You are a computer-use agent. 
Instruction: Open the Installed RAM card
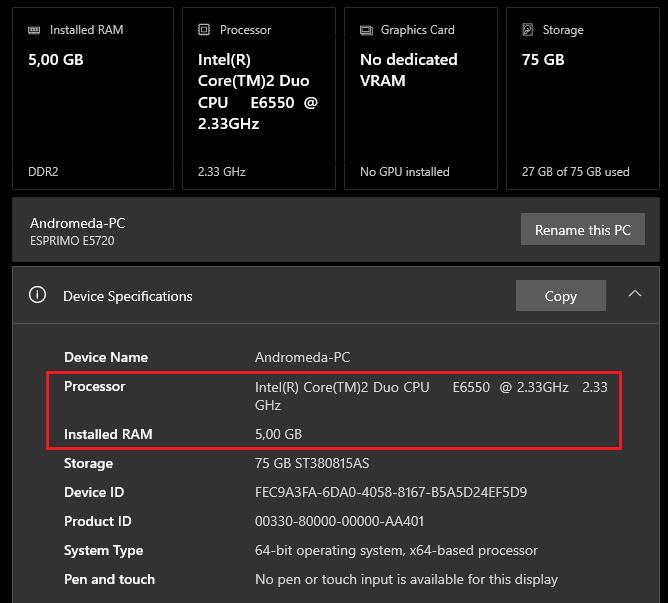(x=92, y=100)
